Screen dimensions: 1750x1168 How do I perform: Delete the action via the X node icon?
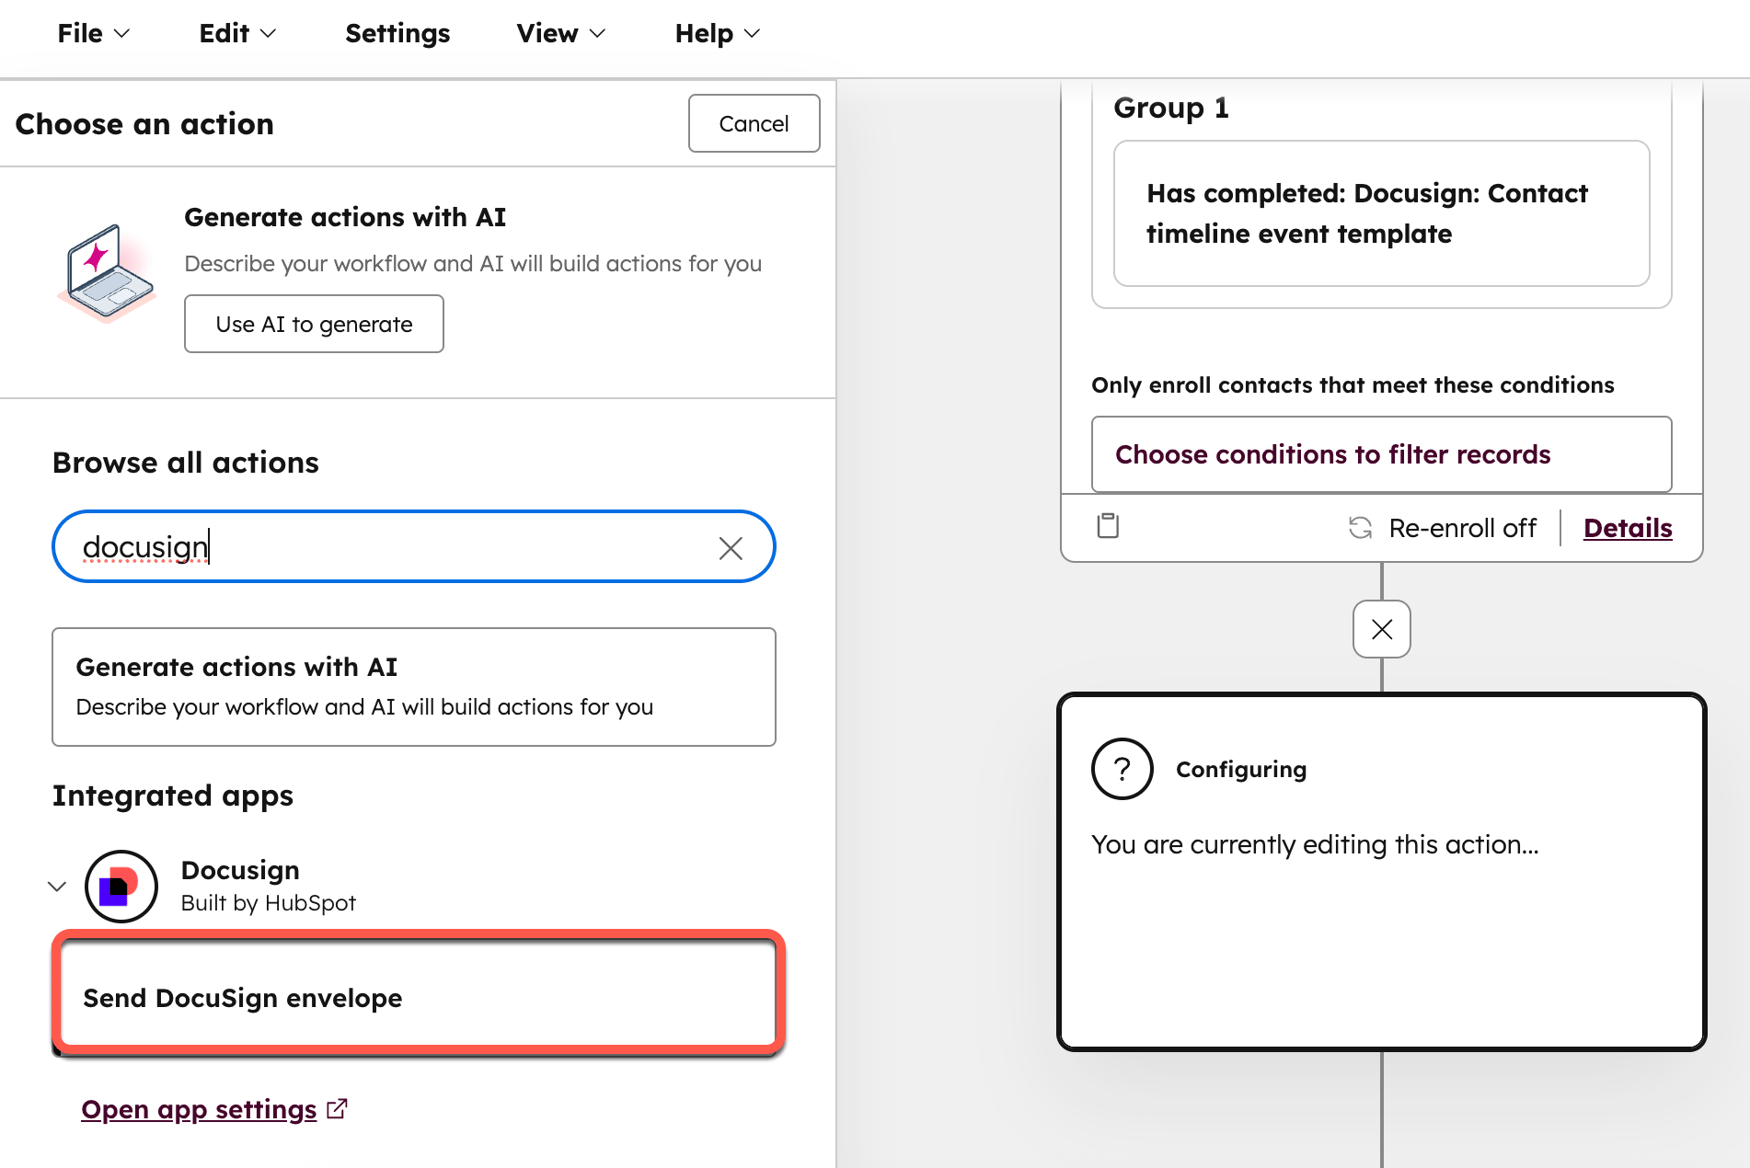[1381, 630]
